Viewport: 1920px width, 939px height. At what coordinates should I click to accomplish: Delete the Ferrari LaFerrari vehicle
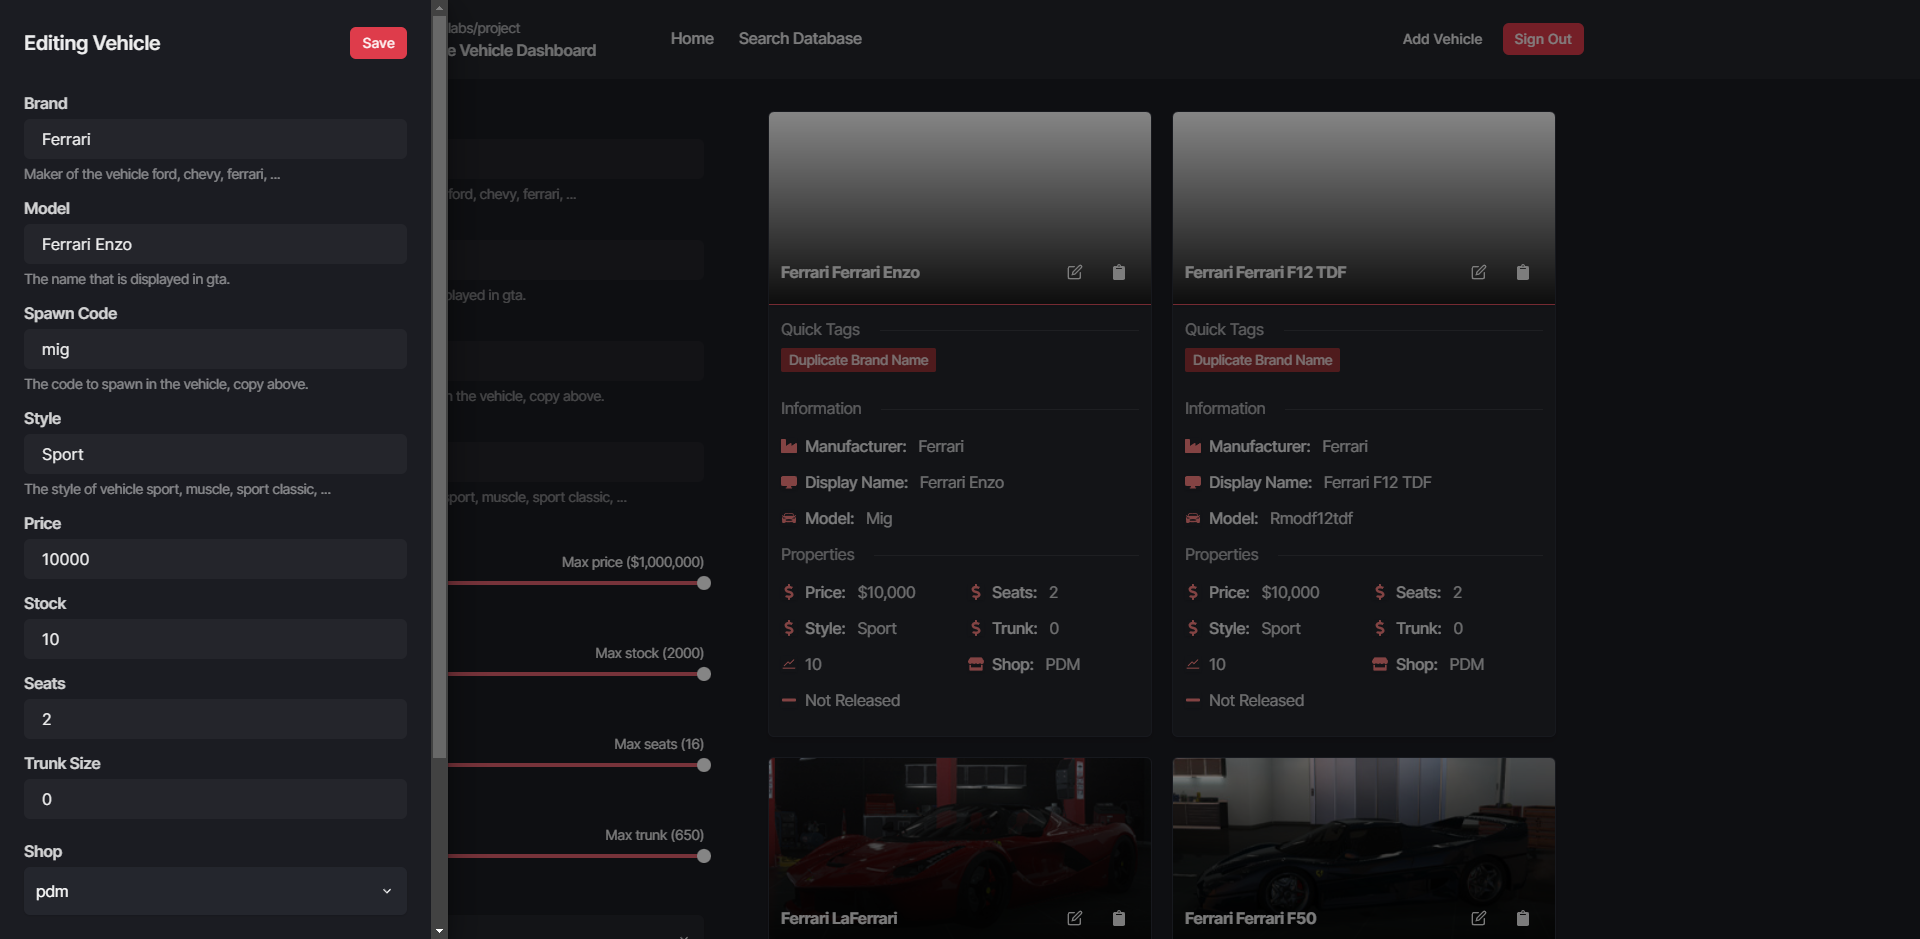1119,918
